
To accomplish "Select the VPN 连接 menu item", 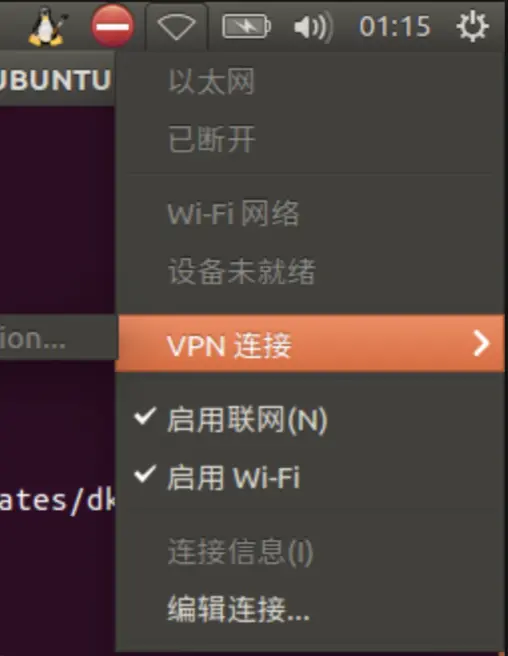I will tap(310, 343).
